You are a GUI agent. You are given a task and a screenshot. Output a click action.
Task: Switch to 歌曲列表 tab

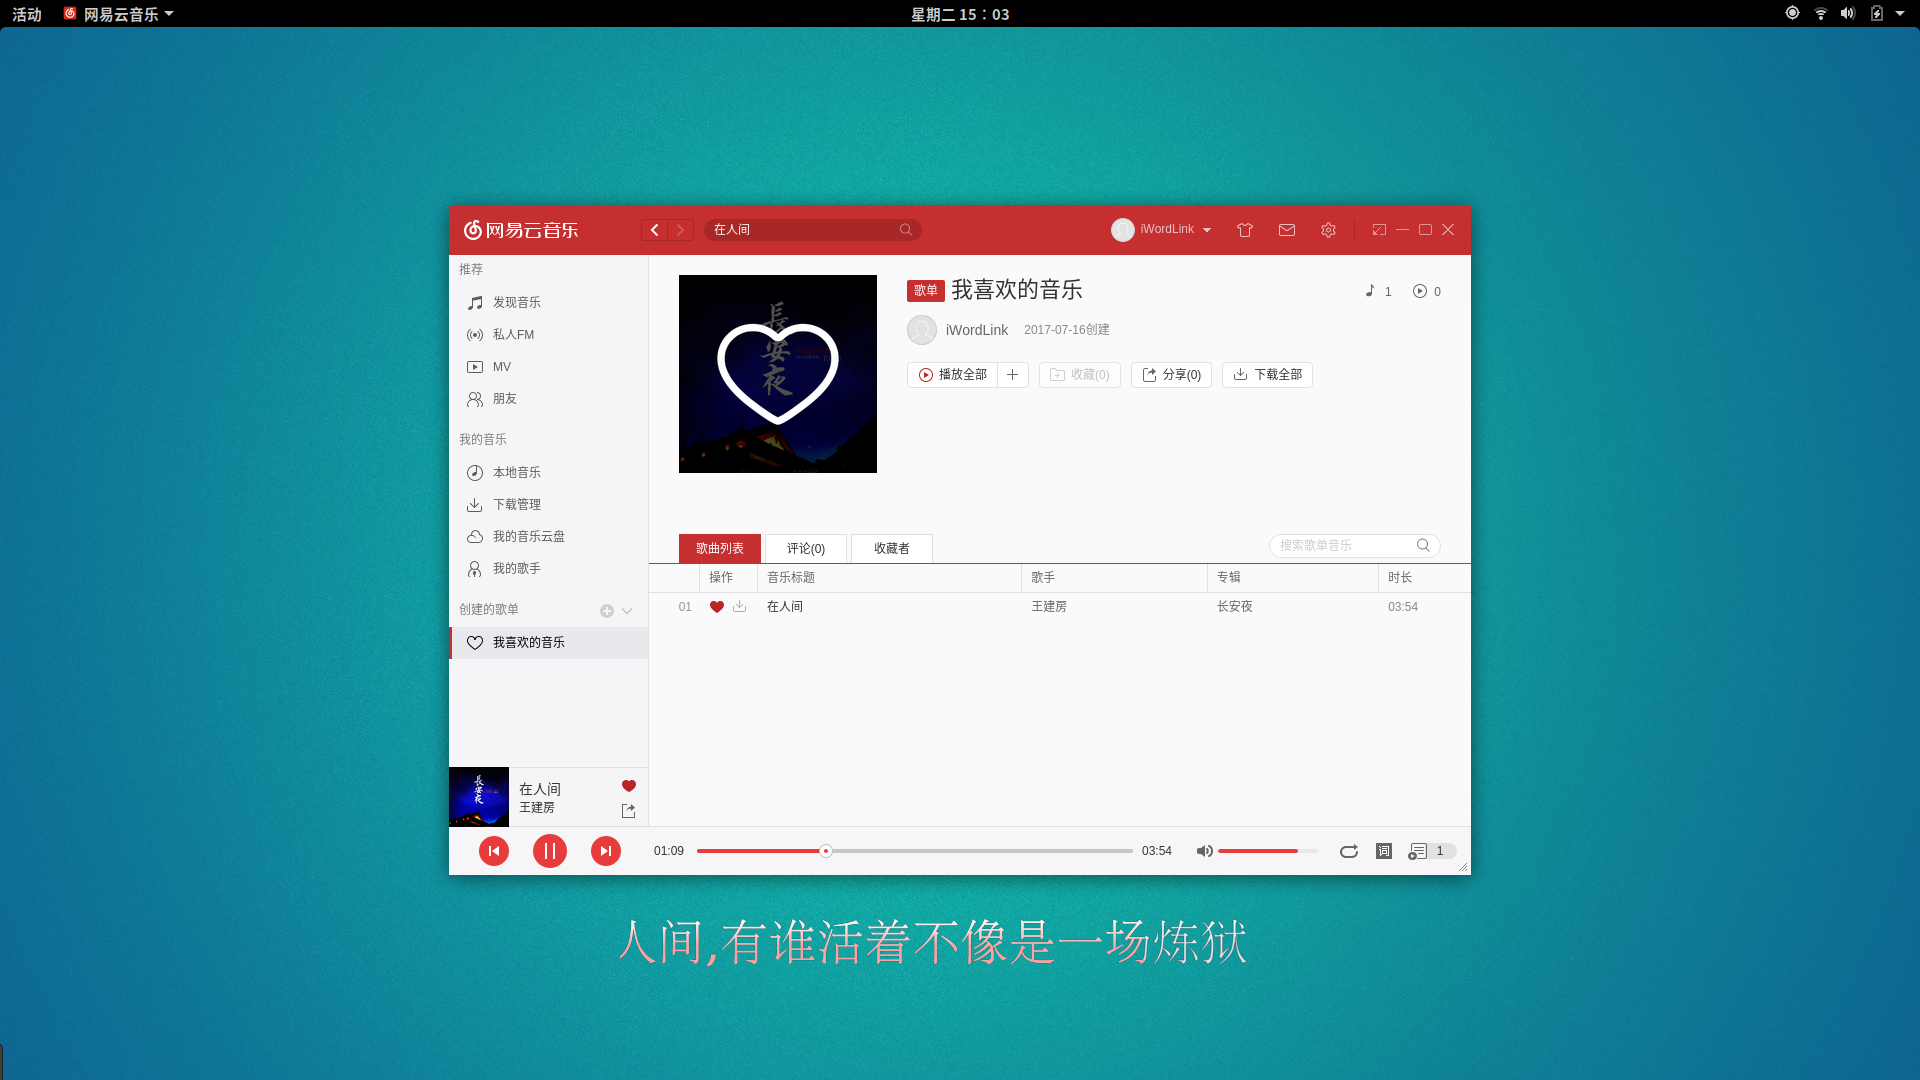tap(720, 548)
